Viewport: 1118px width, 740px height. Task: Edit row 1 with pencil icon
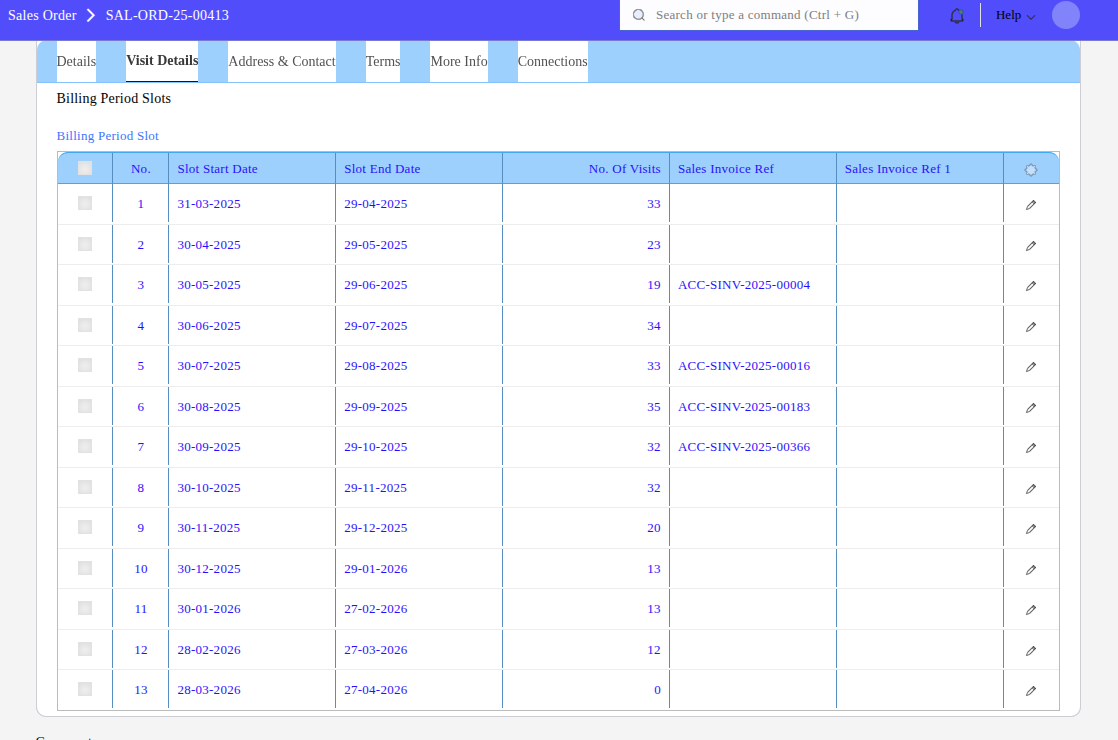(x=1031, y=205)
